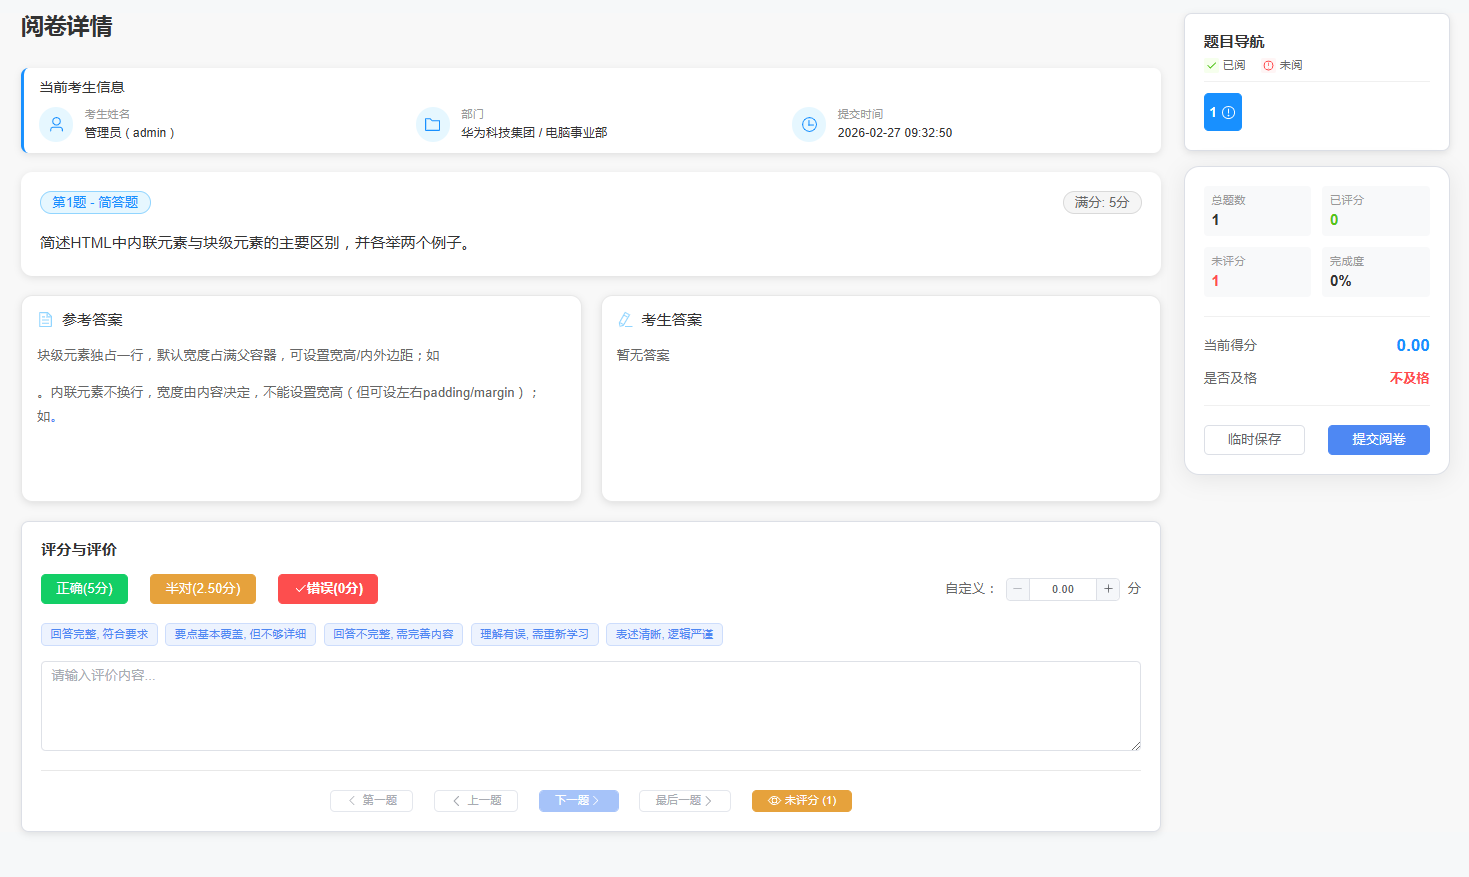Select the 正确(5分) grading option
The width and height of the screenshot is (1469, 877).
point(84,589)
